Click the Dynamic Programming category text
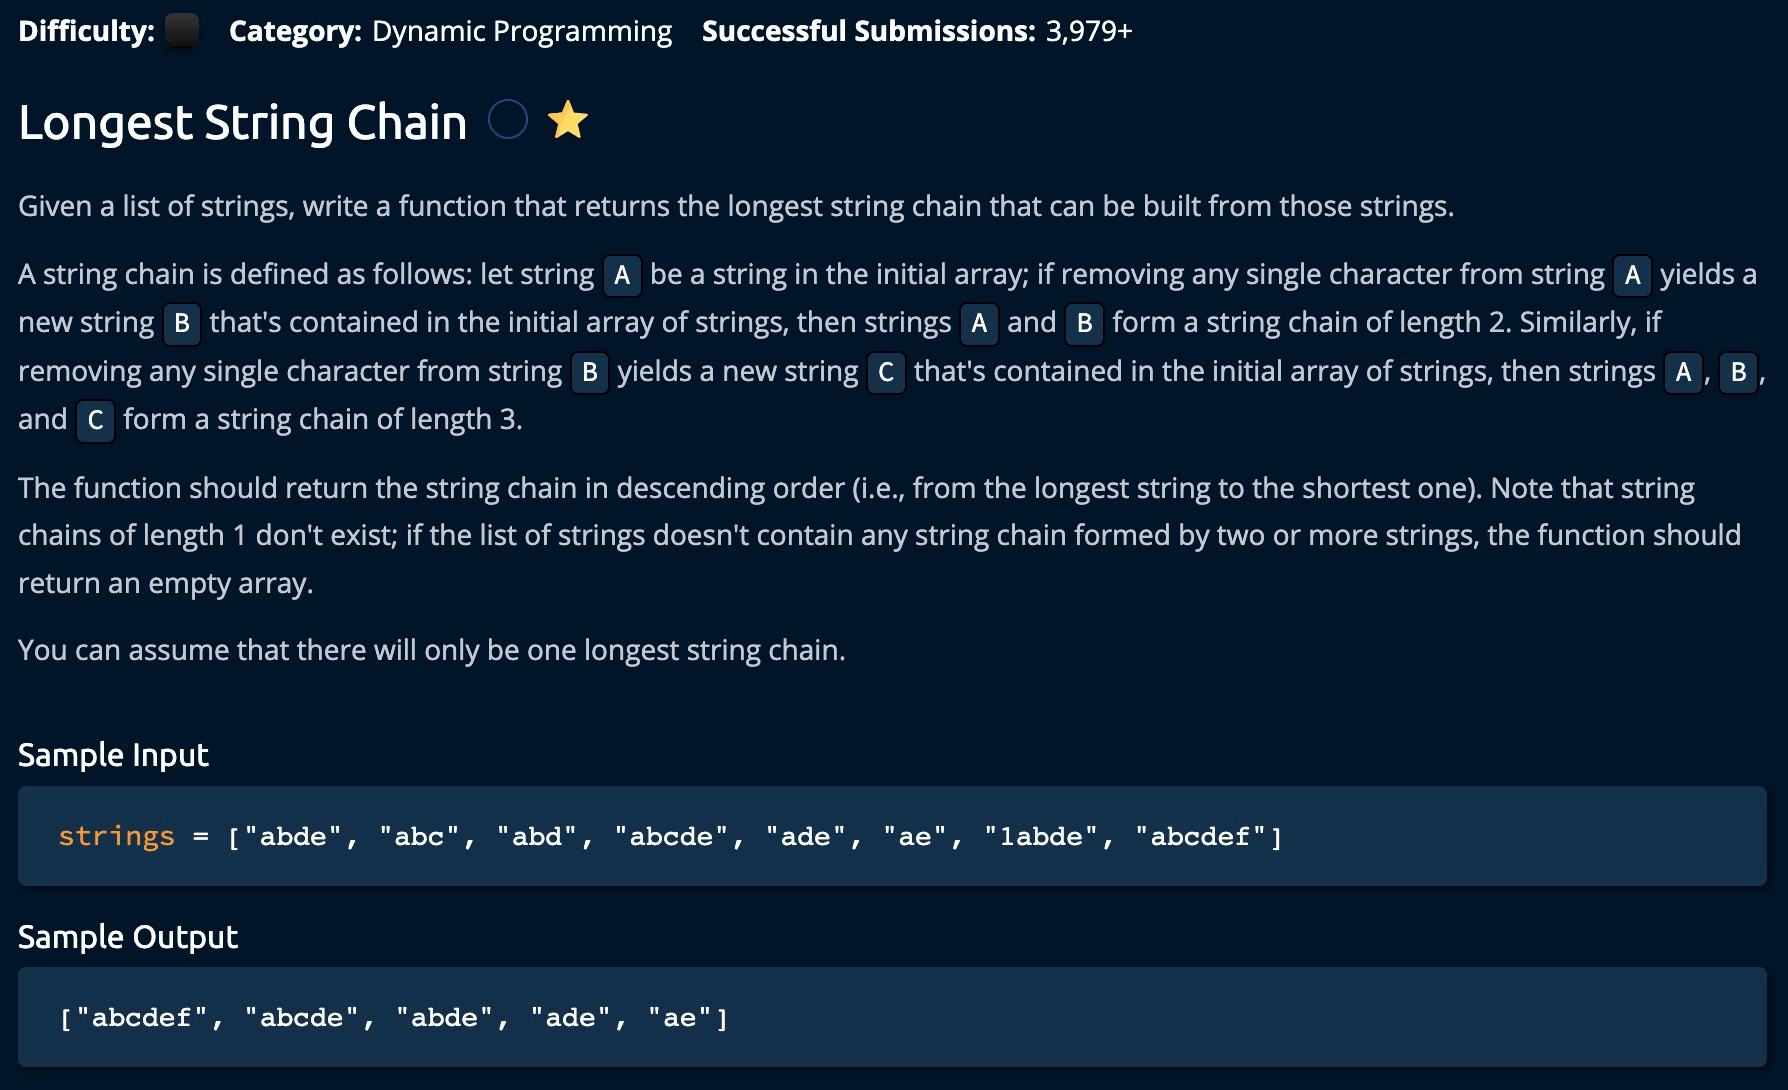1788x1090 pixels. [x=521, y=32]
